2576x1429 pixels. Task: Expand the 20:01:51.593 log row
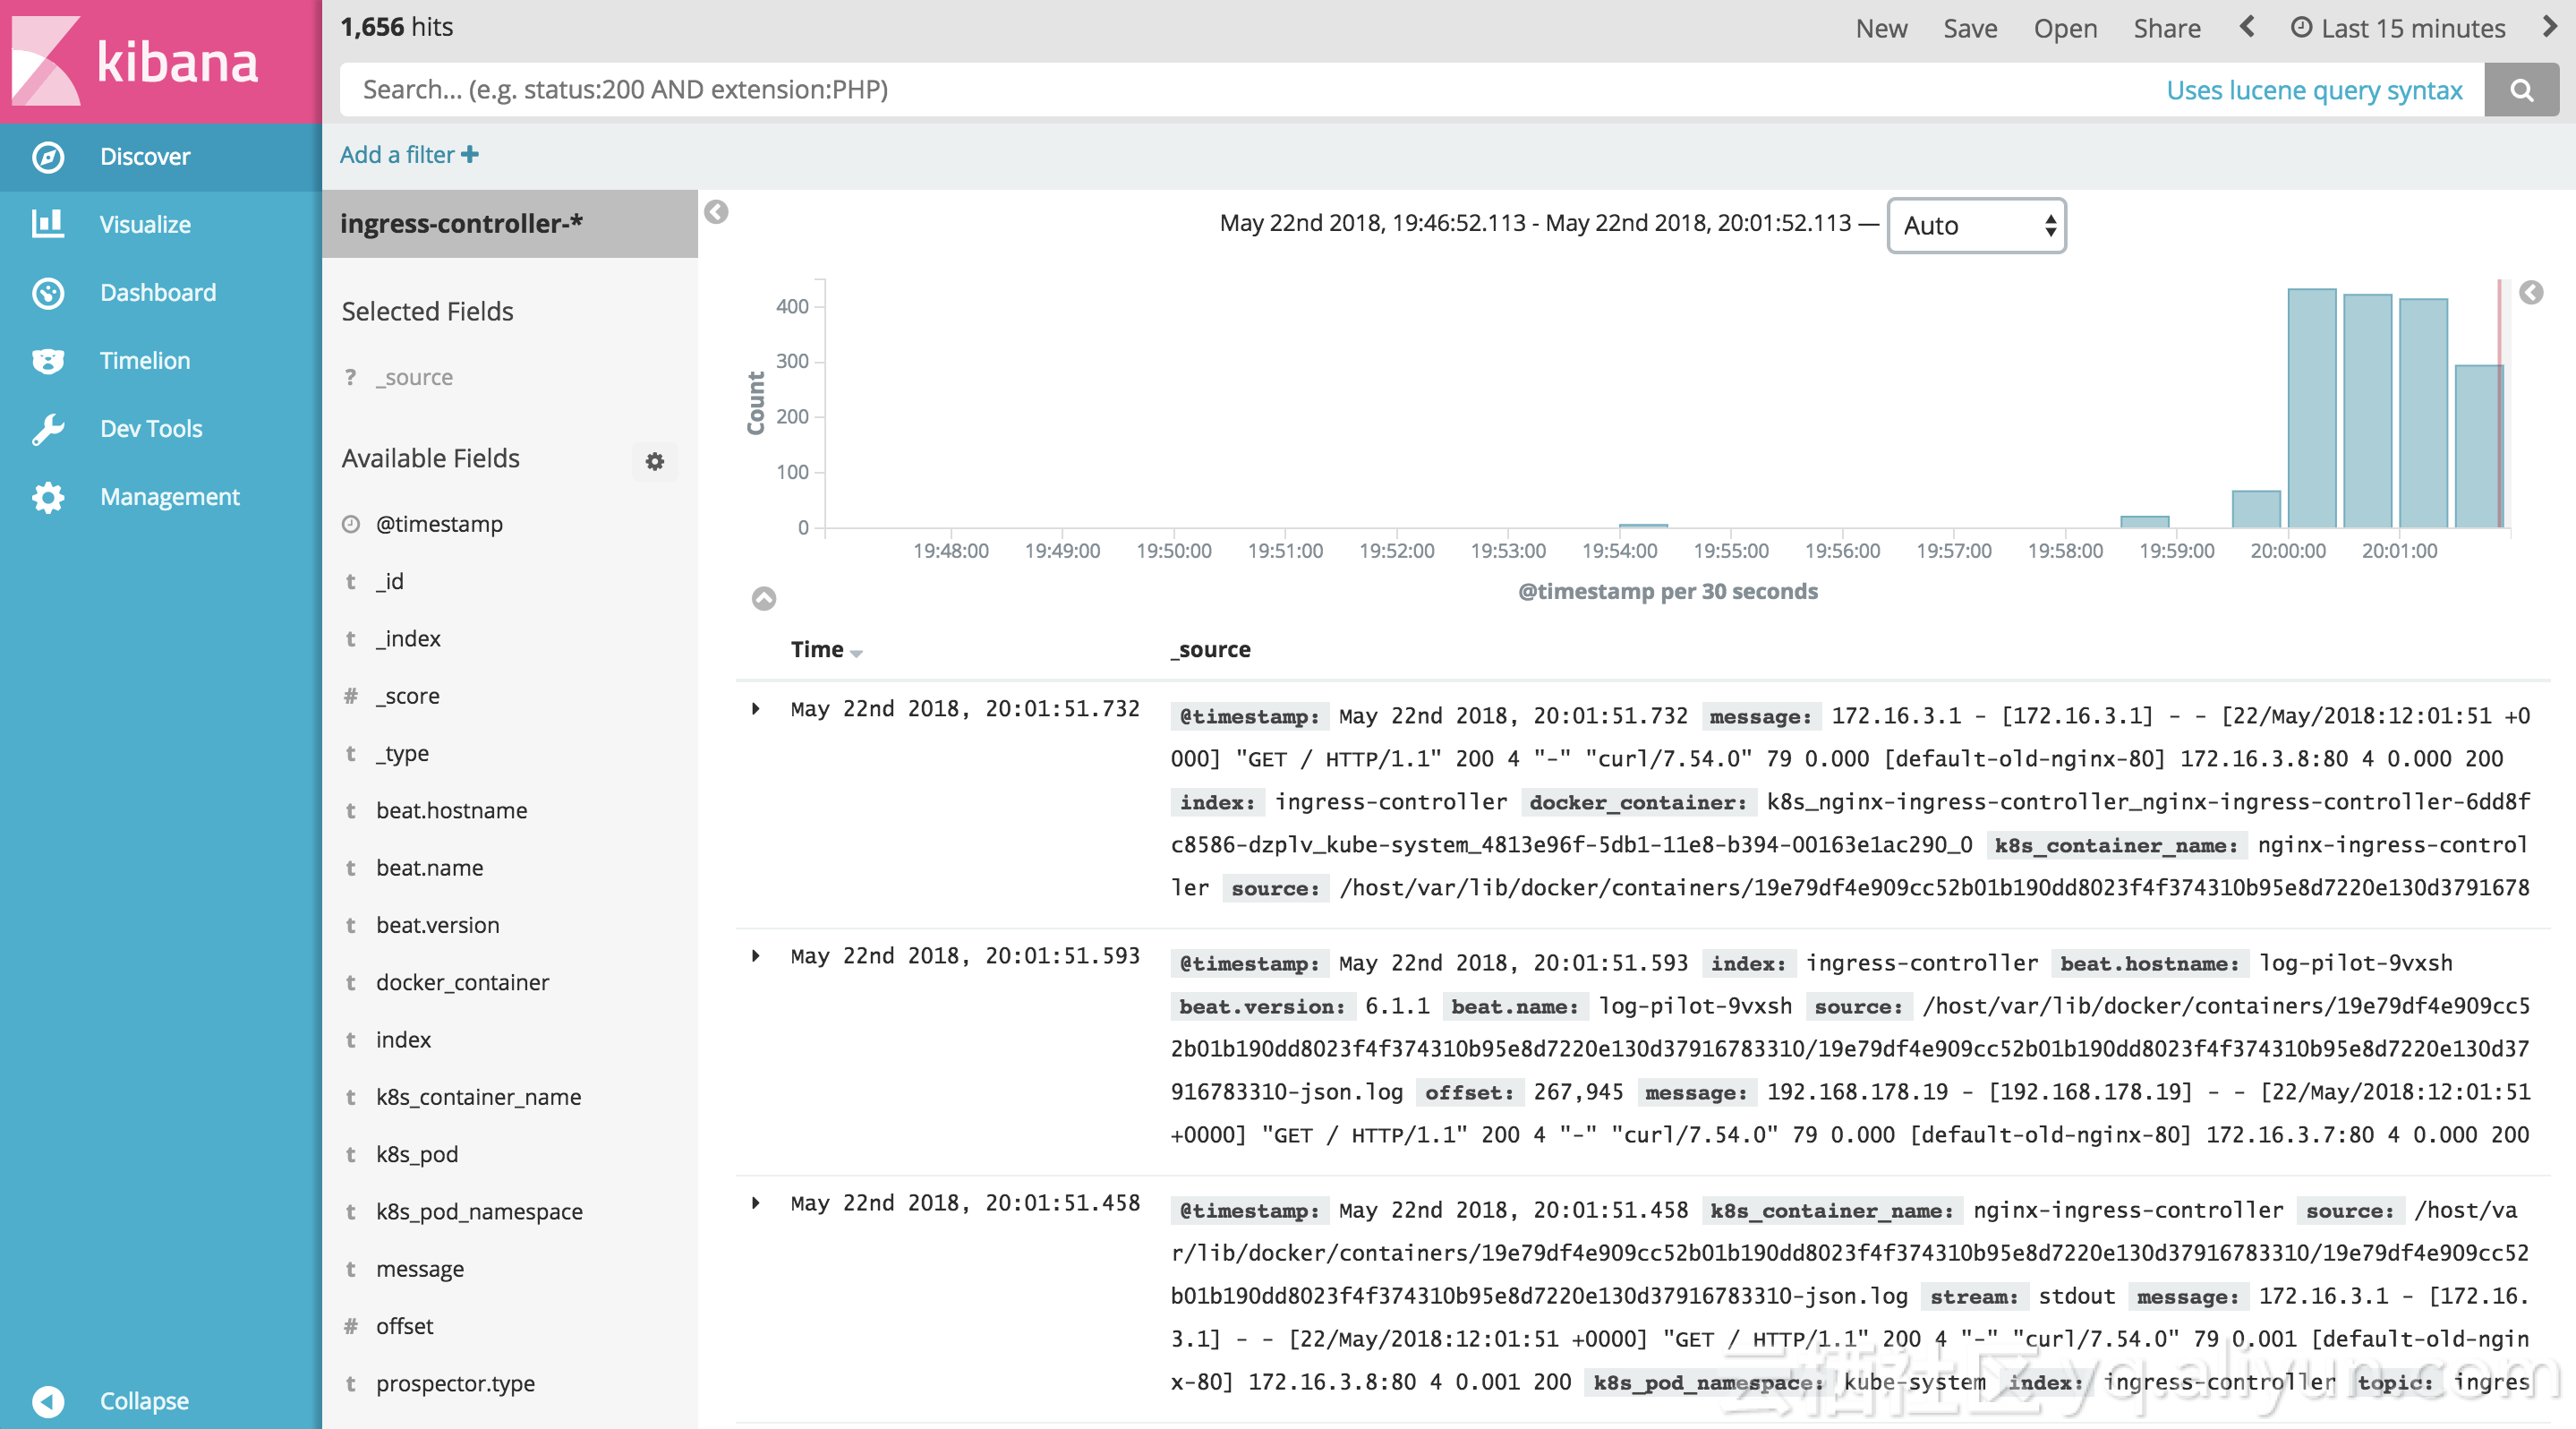[756, 956]
